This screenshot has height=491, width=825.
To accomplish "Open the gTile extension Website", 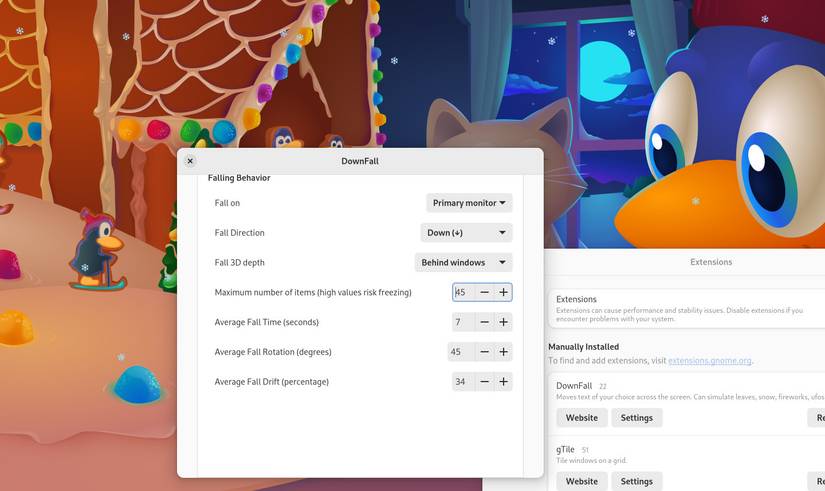I will tap(582, 481).
